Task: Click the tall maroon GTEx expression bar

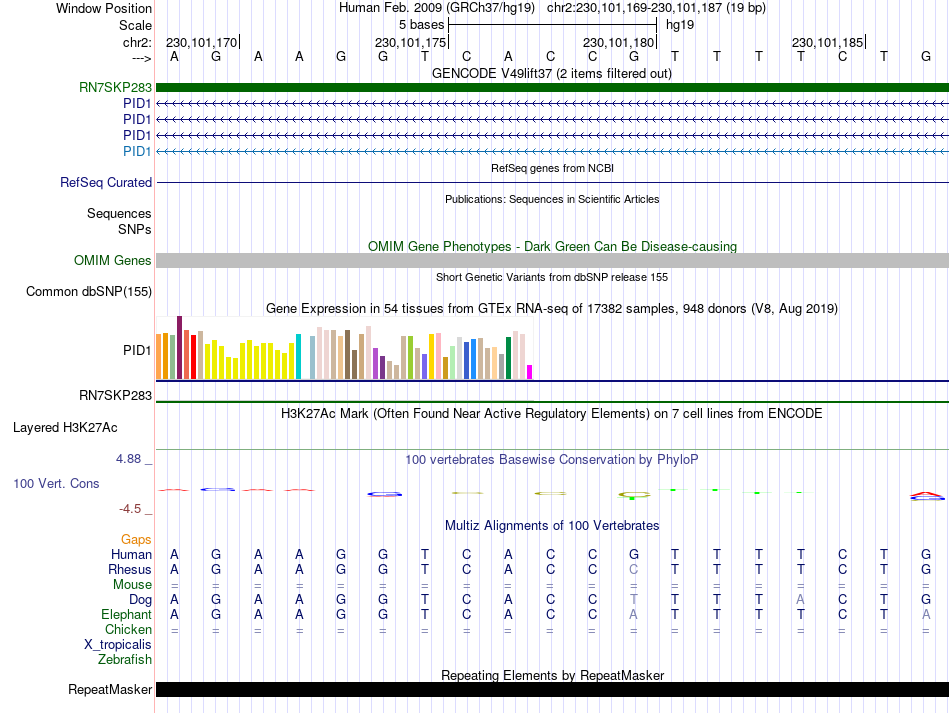Action: click(x=179, y=348)
